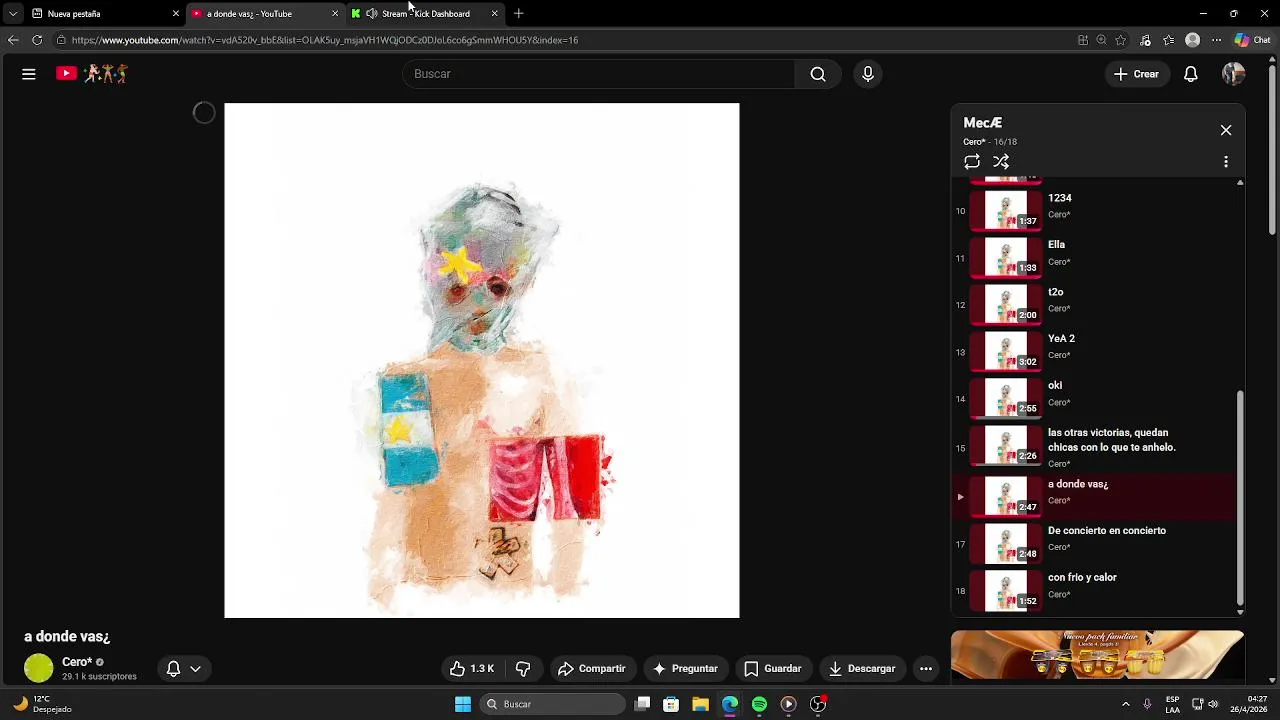Select 'YeA 2' playlist track

pyautogui.click(x=1095, y=351)
